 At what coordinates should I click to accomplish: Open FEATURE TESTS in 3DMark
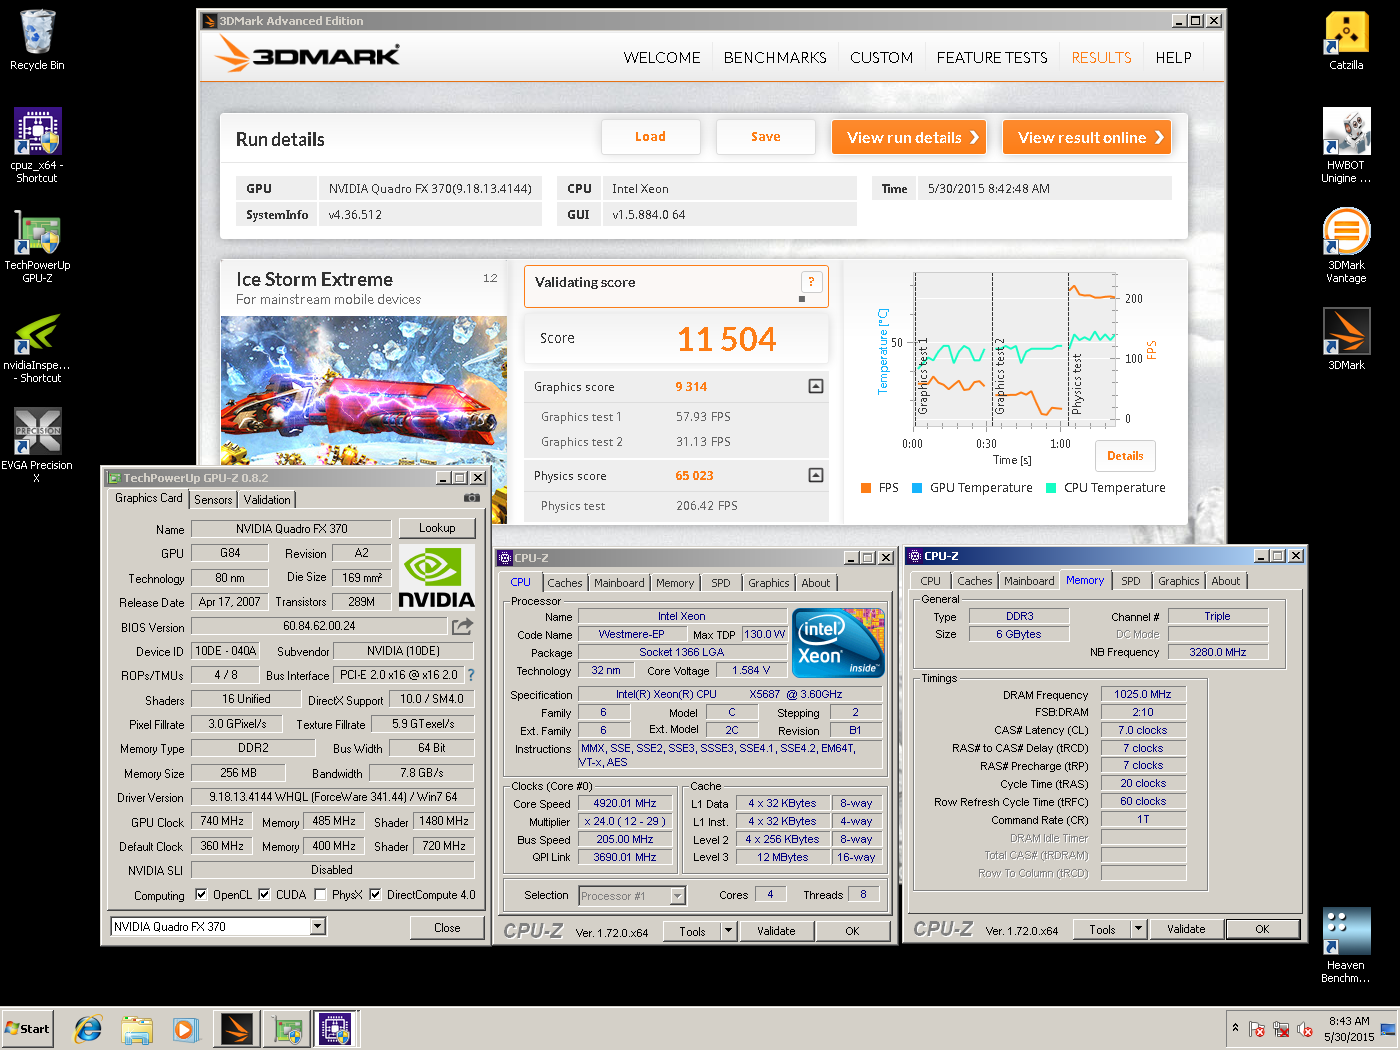[x=992, y=58]
